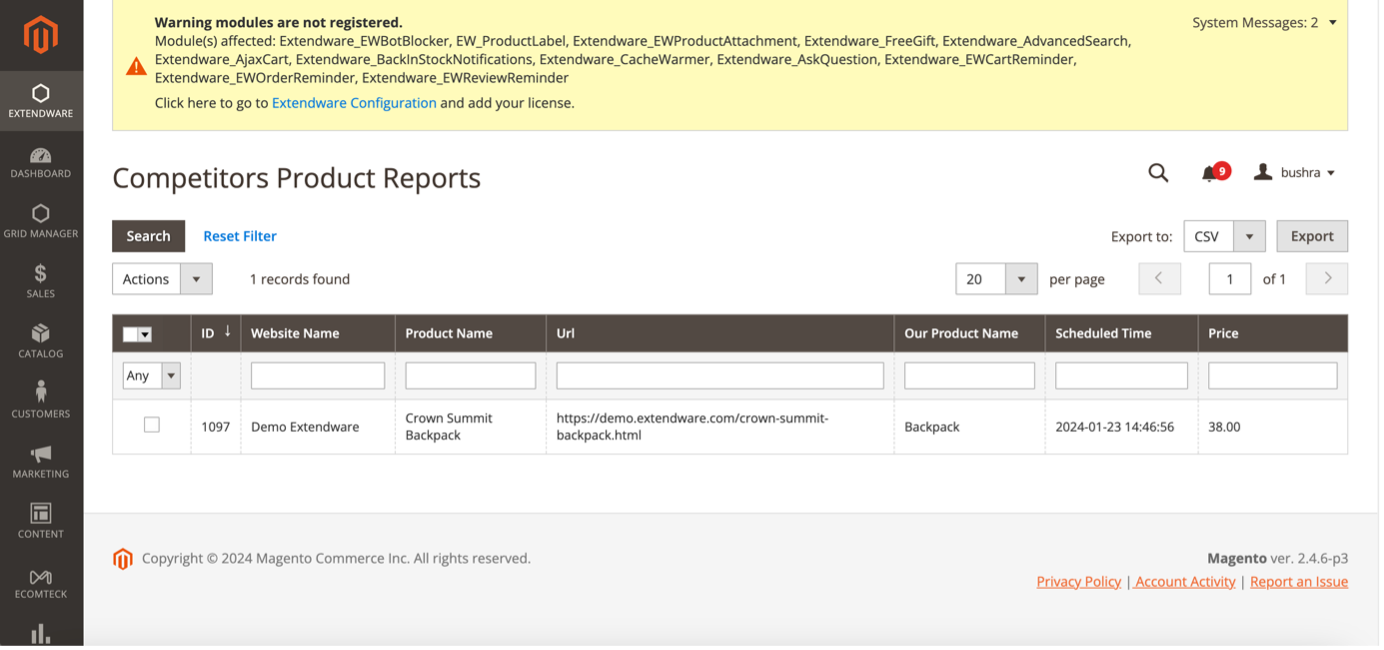
Task: Sort by the Scheduled Time column header
Action: (1122, 333)
